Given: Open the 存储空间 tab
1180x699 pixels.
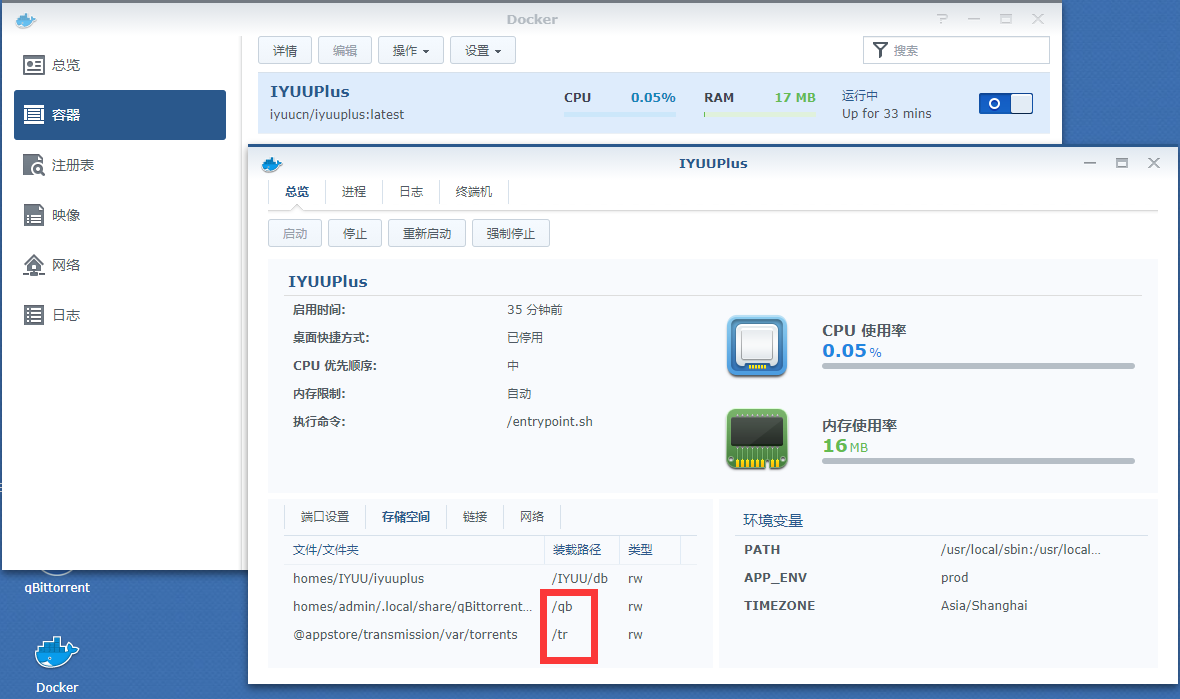Looking at the screenshot, I should pyautogui.click(x=406, y=517).
